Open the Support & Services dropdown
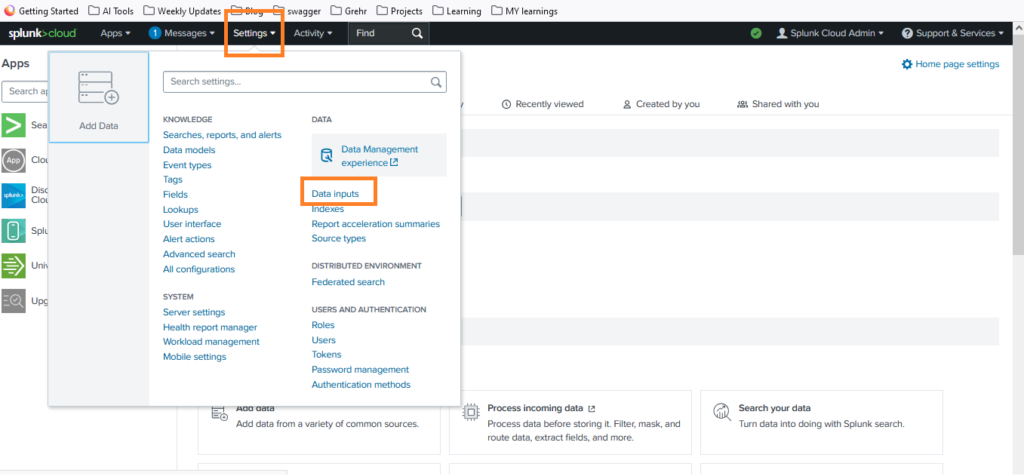The height and width of the screenshot is (476, 1024). pos(953,33)
